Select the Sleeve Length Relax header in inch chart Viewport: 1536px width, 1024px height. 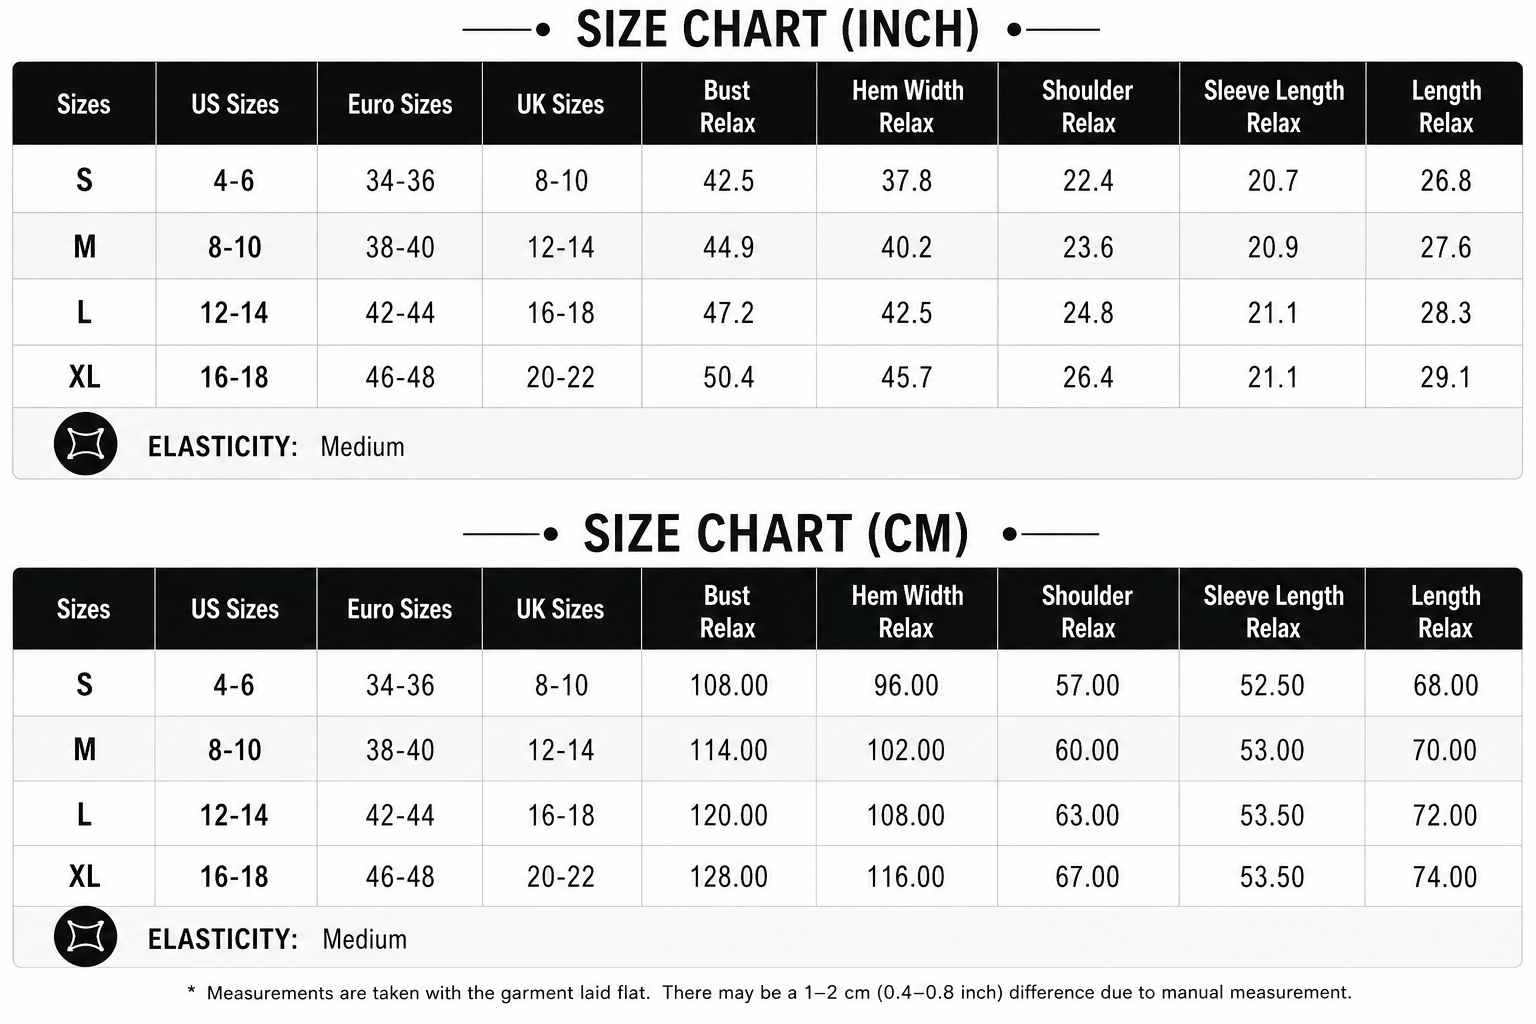(1274, 106)
